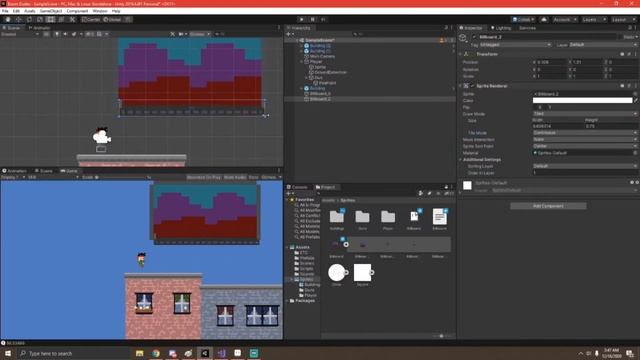640x360 pixels.
Task: Select the Square sprite asset
Action: (x=362, y=273)
